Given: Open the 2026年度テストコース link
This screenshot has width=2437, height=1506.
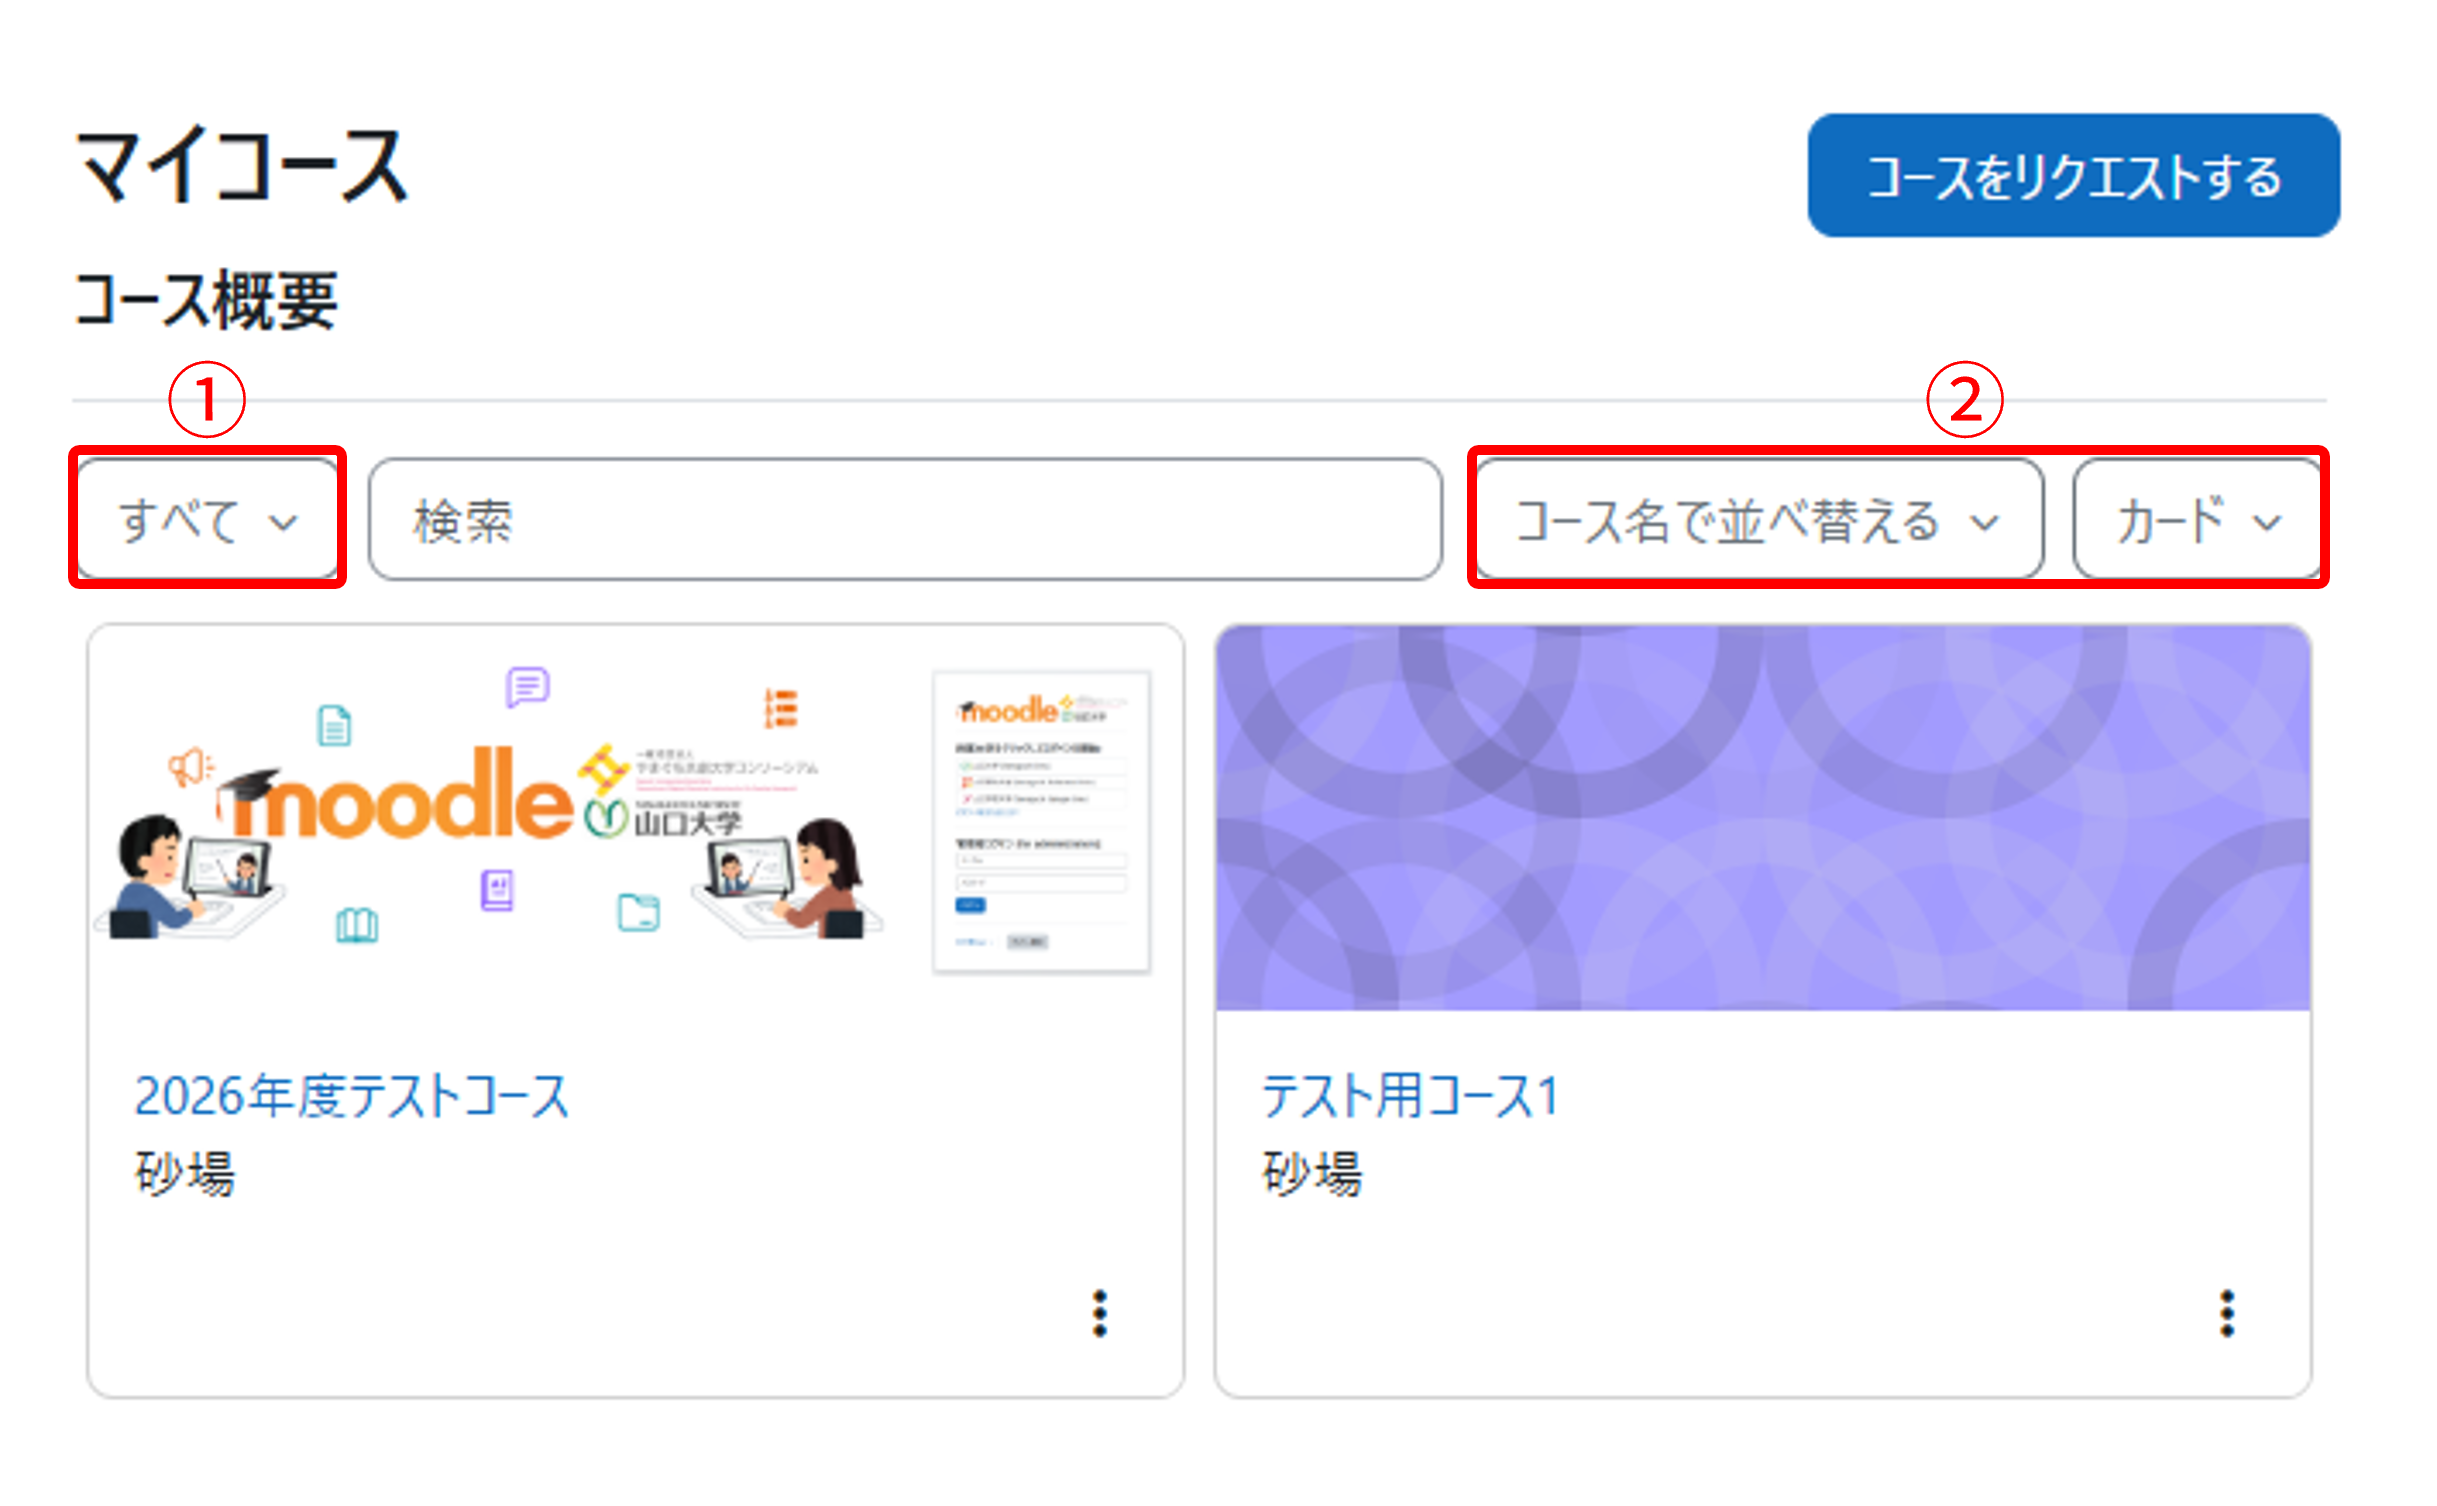Looking at the screenshot, I should click(351, 1095).
